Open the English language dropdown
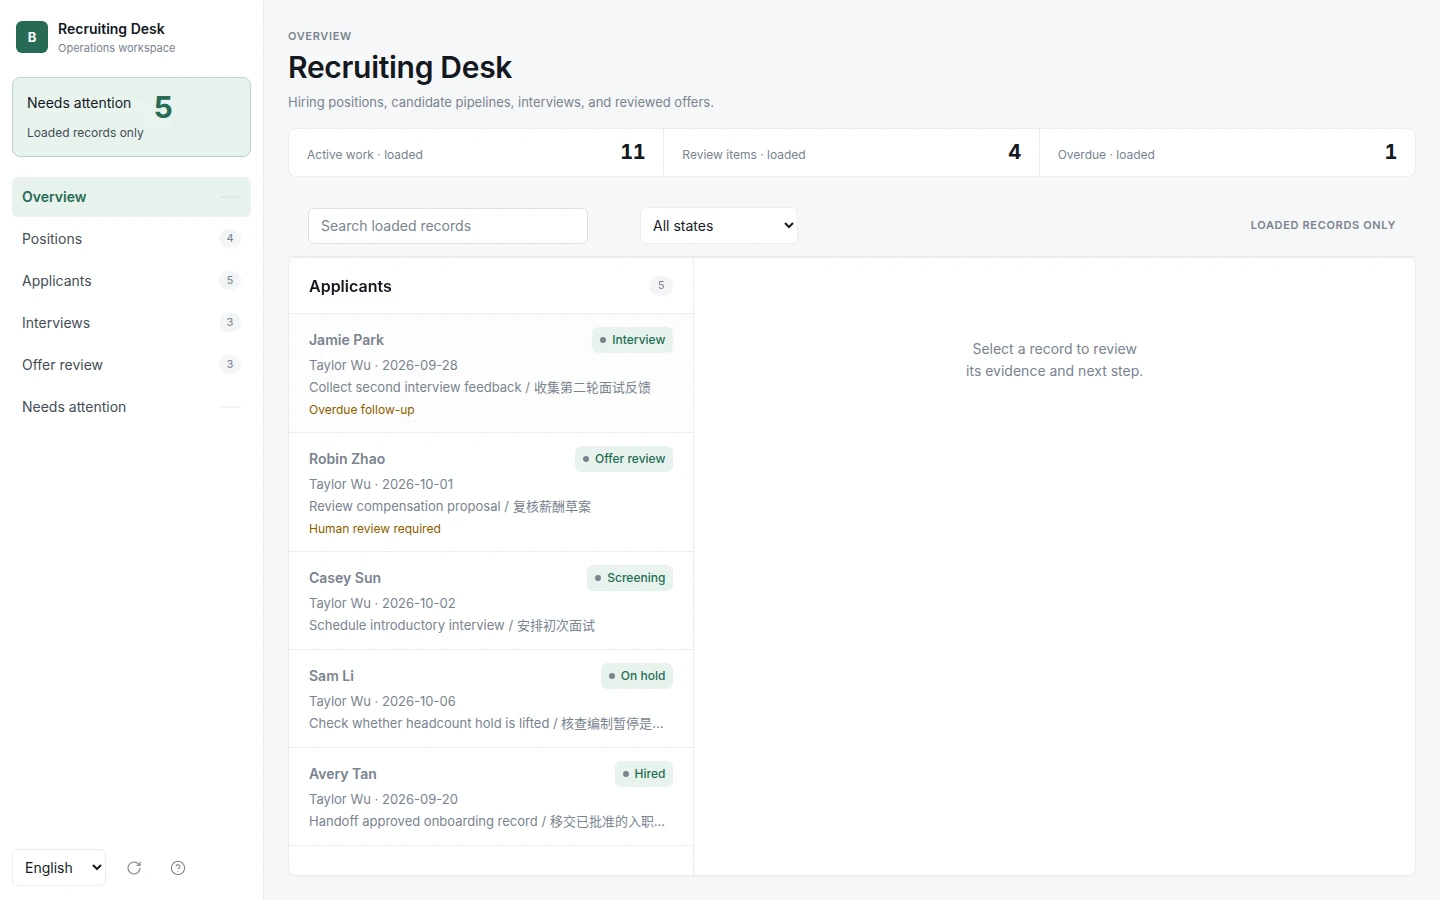The width and height of the screenshot is (1440, 900). point(59,868)
